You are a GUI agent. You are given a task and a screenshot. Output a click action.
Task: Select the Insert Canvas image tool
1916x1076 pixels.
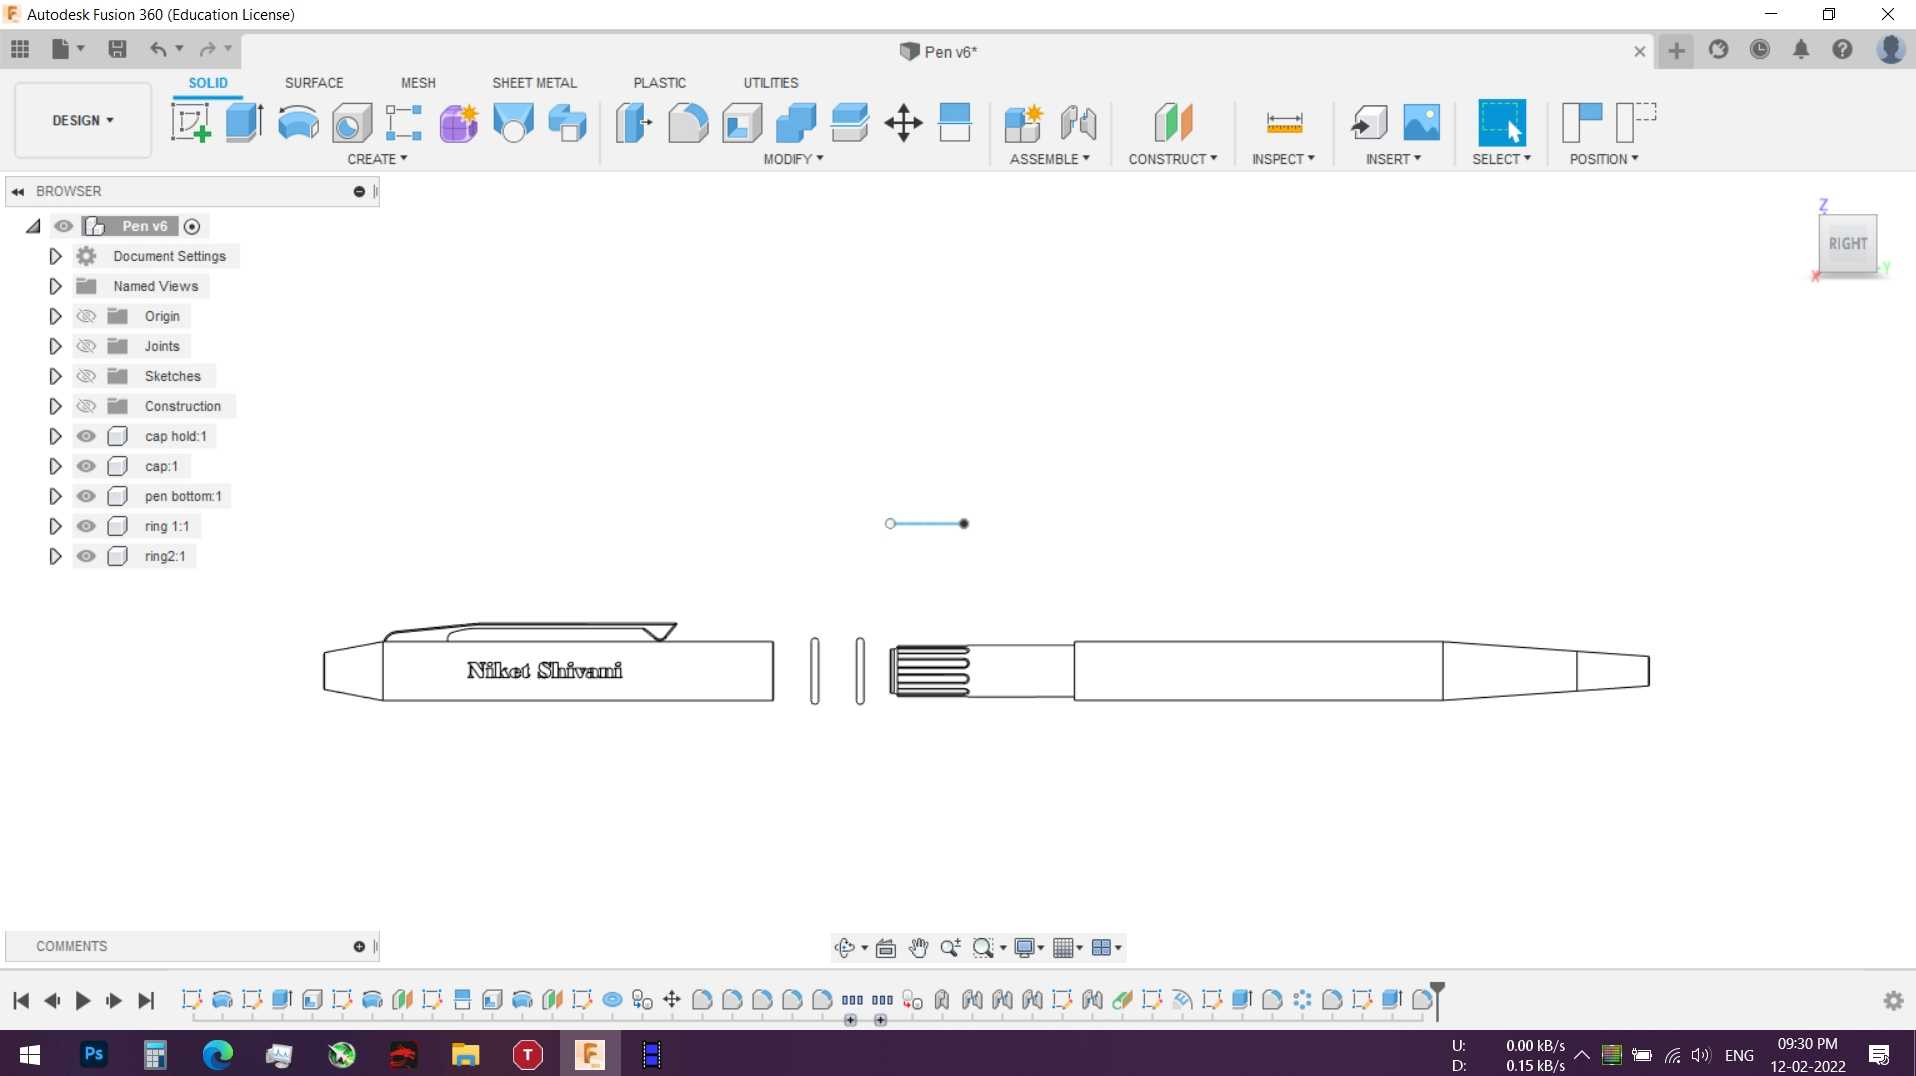pyautogui.click(x=1422, y=123)
